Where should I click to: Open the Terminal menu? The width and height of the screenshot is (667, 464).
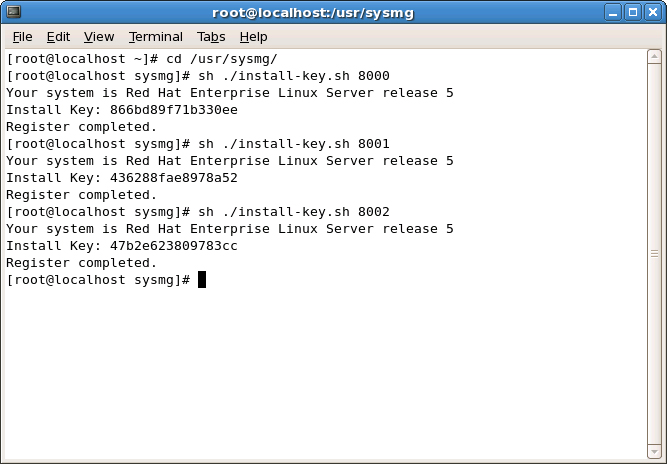(156, 37)
